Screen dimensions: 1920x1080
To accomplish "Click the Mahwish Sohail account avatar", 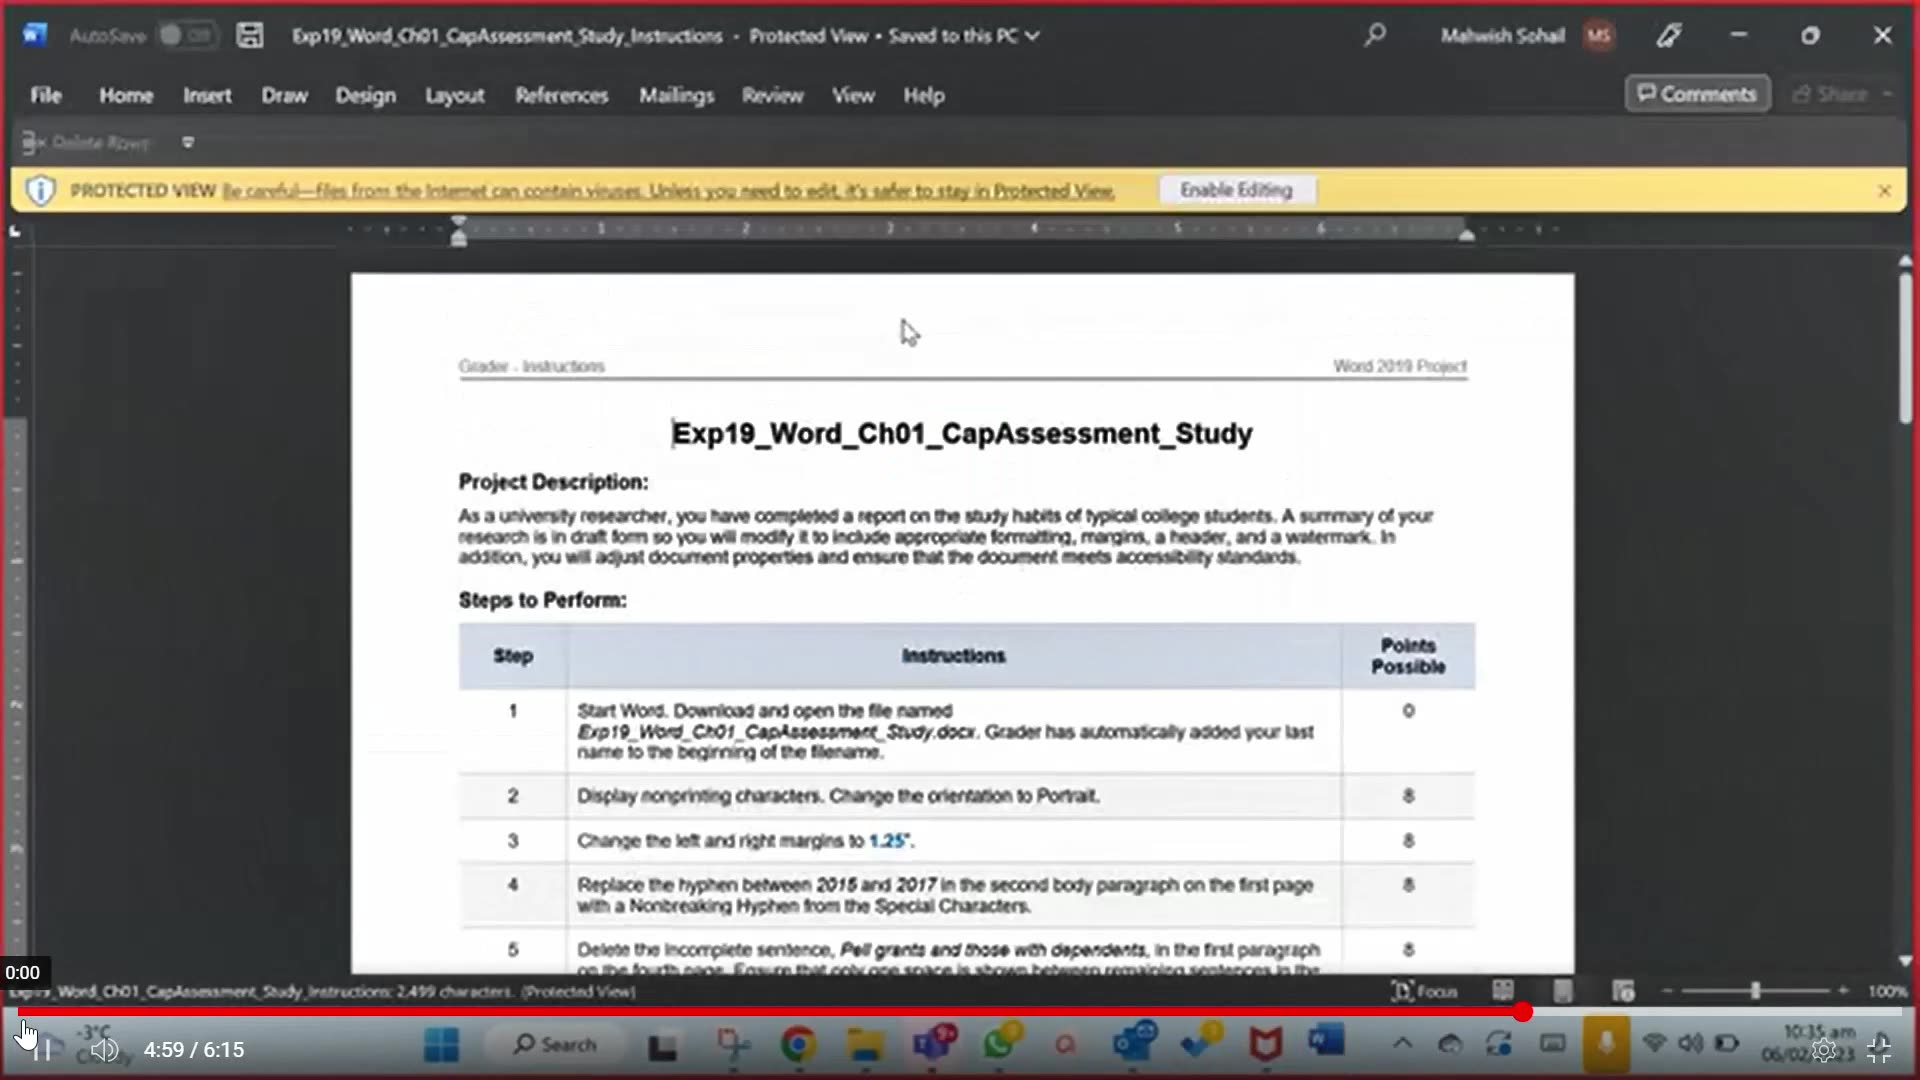I will click(1598, 36).
